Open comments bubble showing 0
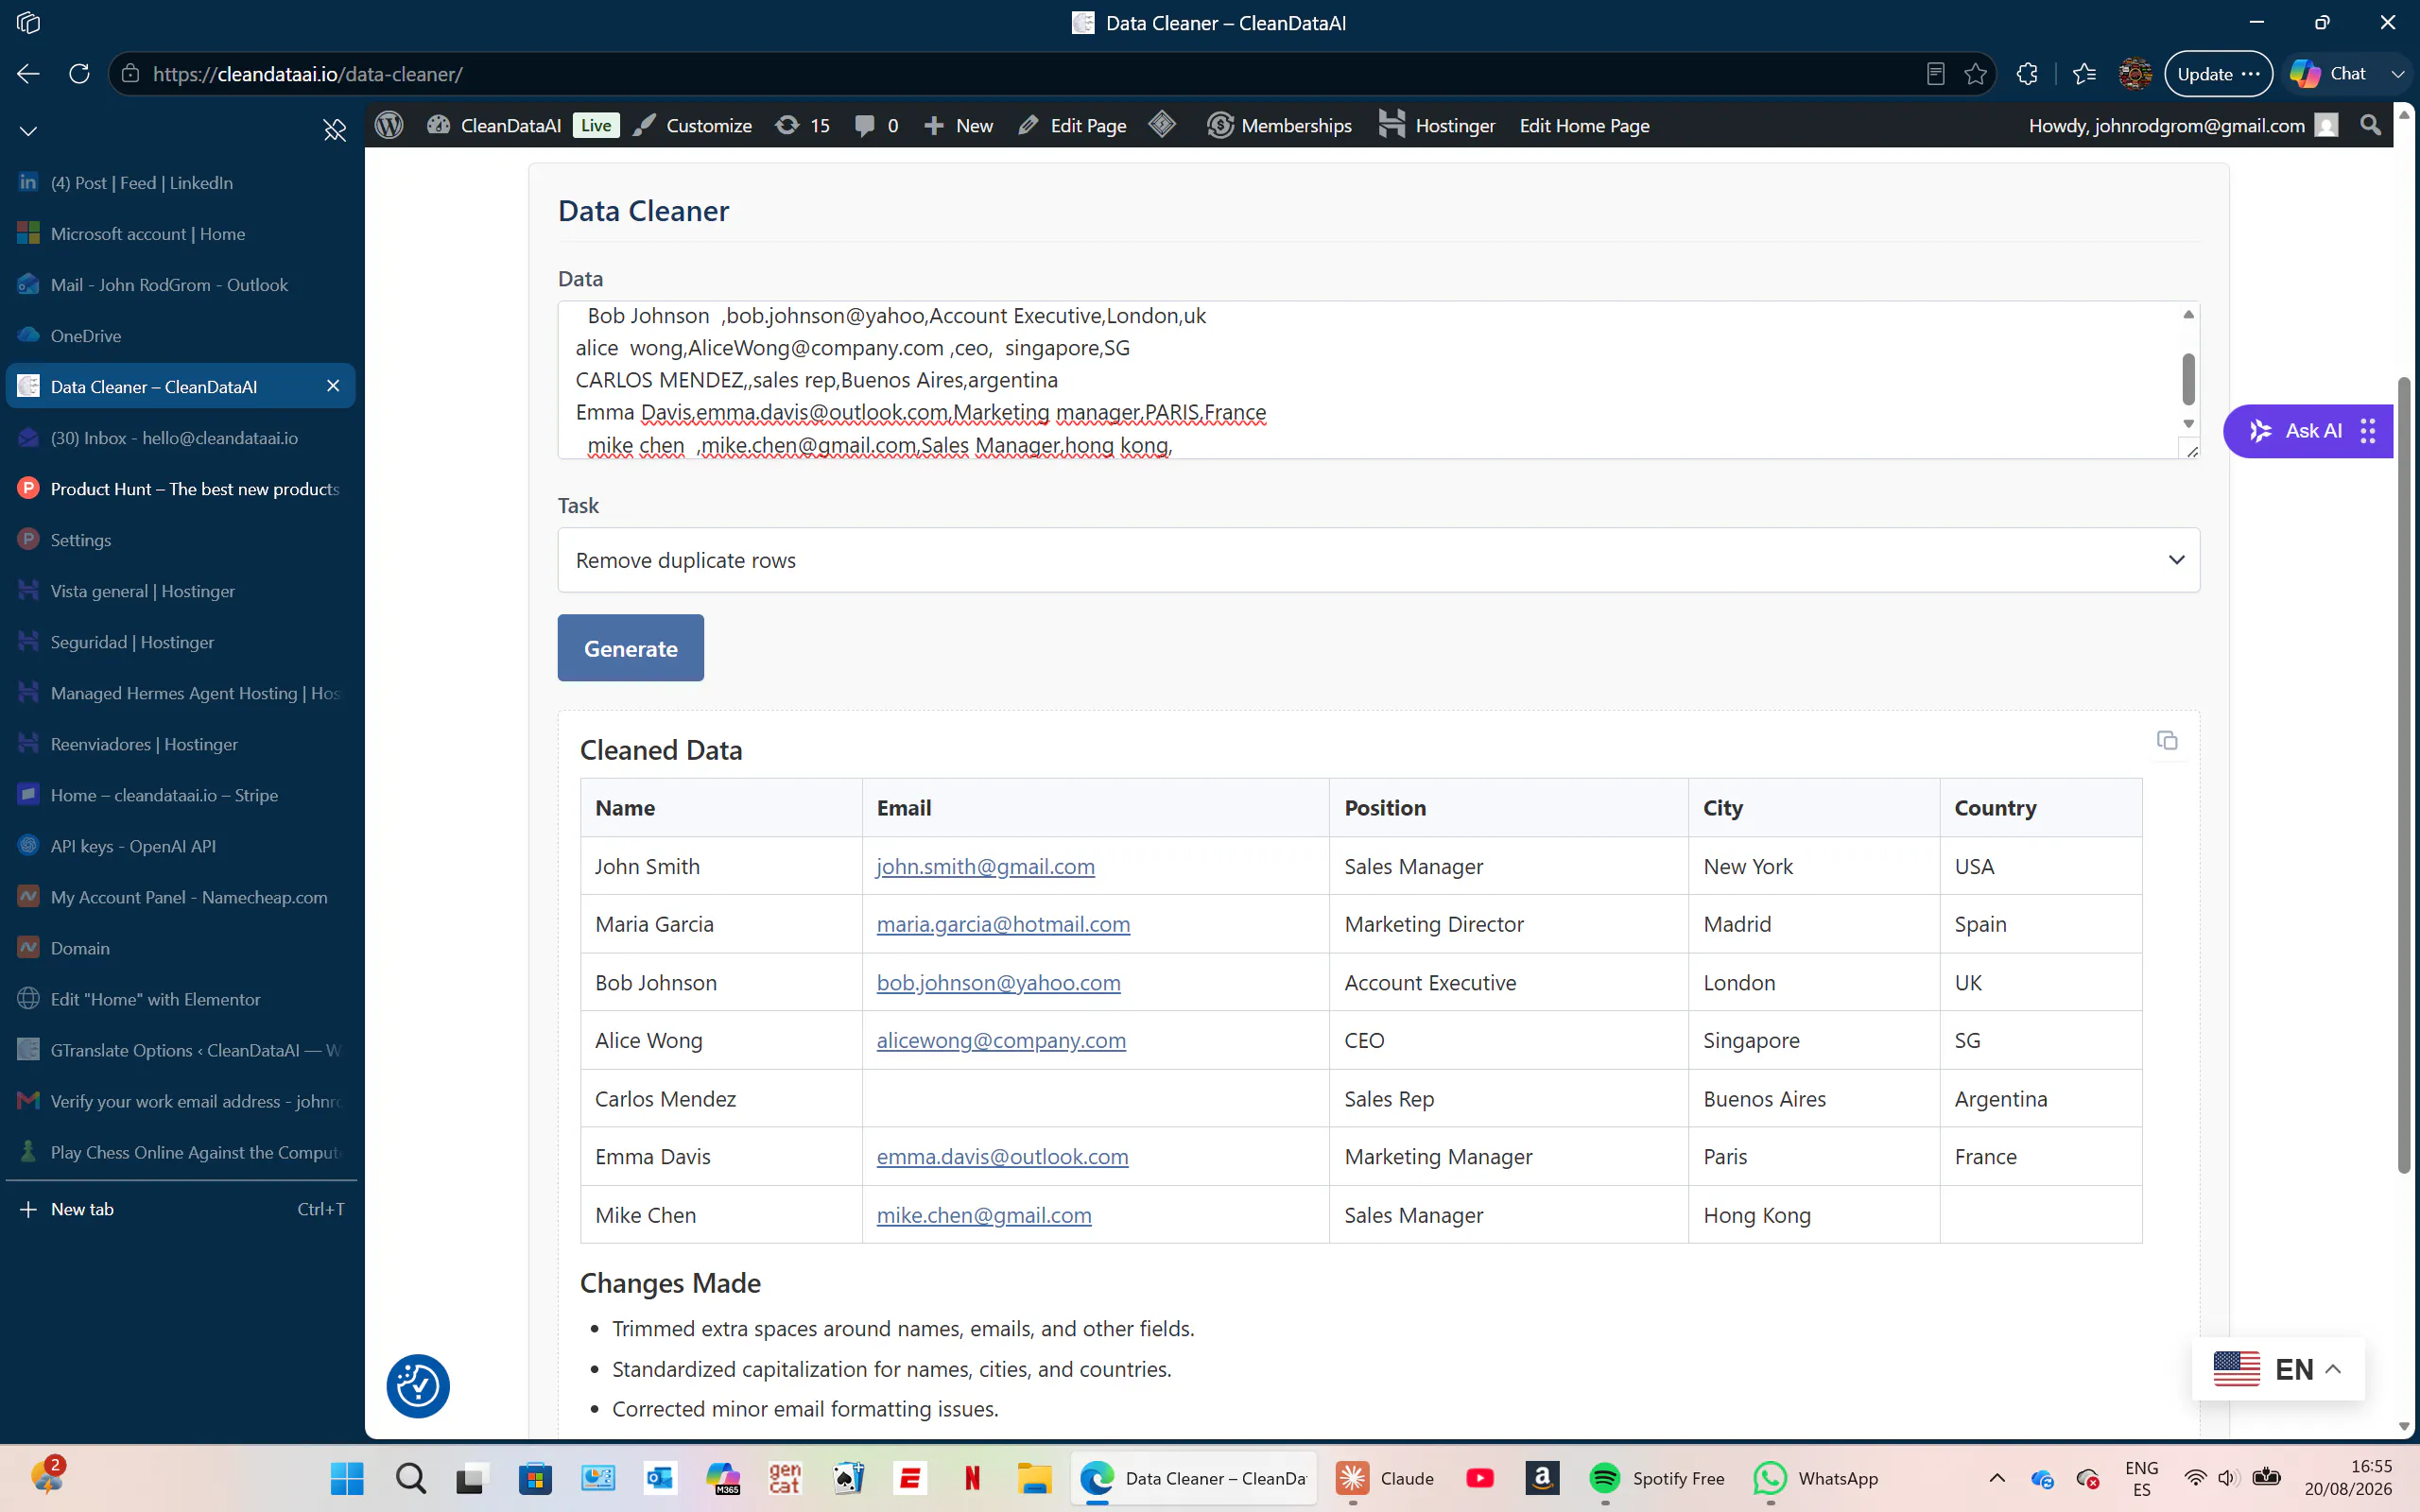This screenshot has height=1512, width=2420. [x=877, y=125]
